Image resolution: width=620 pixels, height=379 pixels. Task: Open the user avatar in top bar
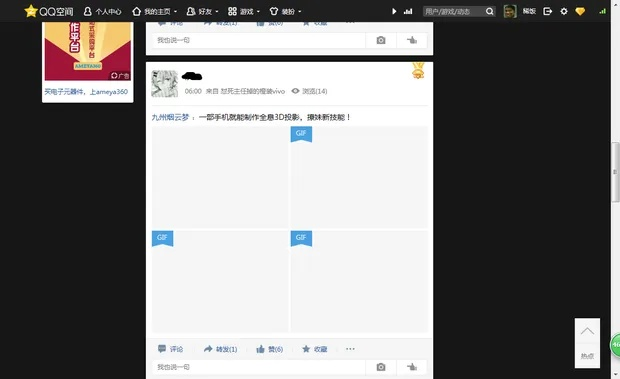(510, 11)
